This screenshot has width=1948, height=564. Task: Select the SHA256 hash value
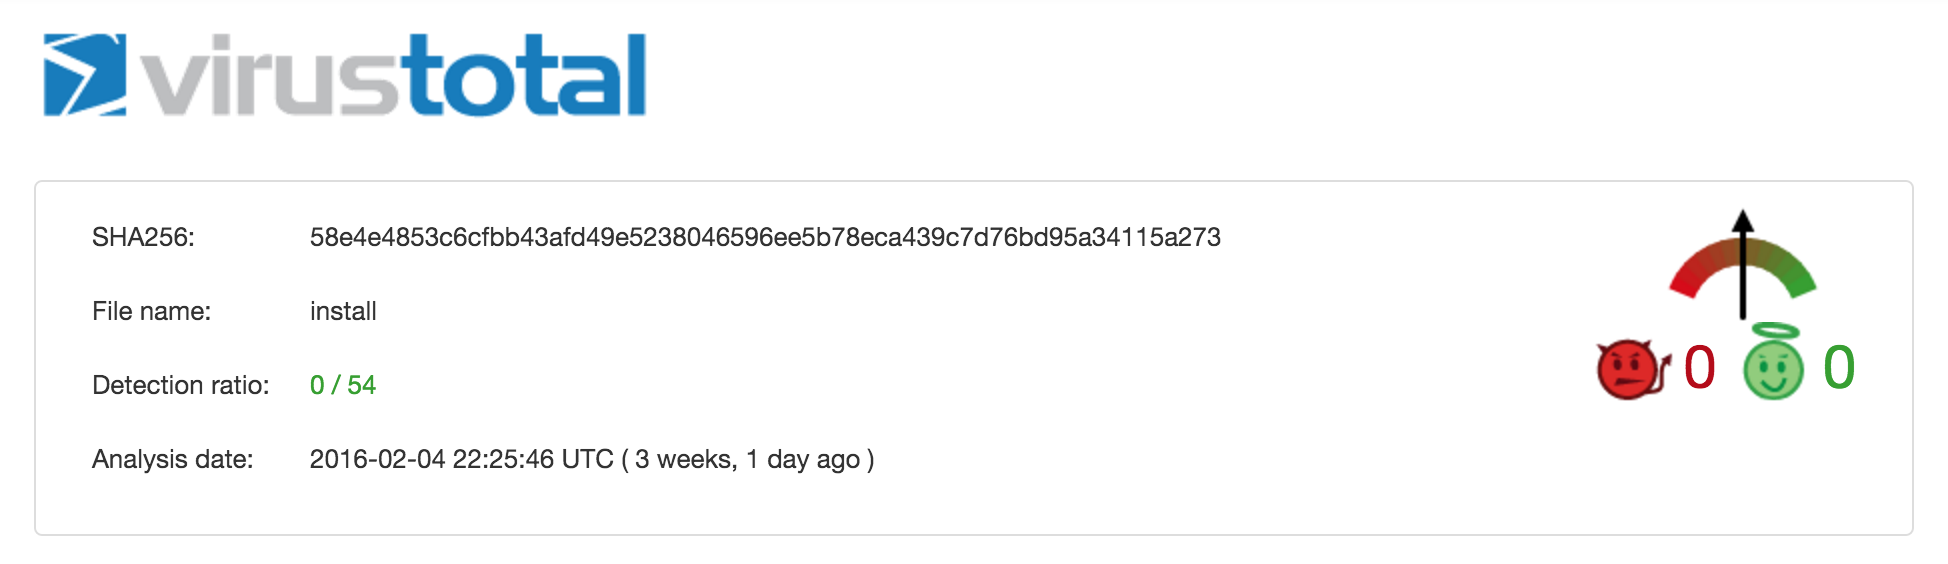point(765,237)
